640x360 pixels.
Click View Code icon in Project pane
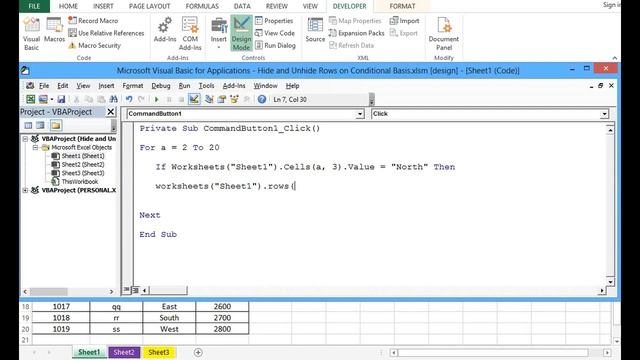[28, 125]
